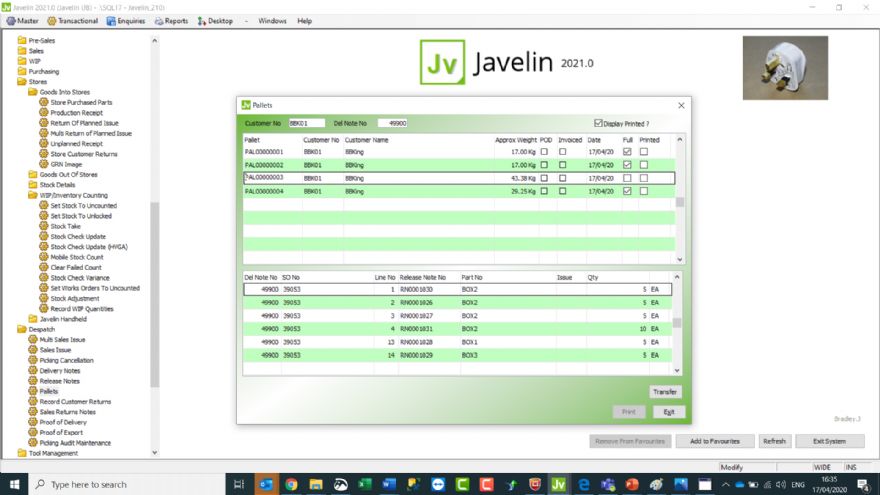Click the Exit System button
Viewport: 880px width, 495px height.
click(x=829, y=441)
